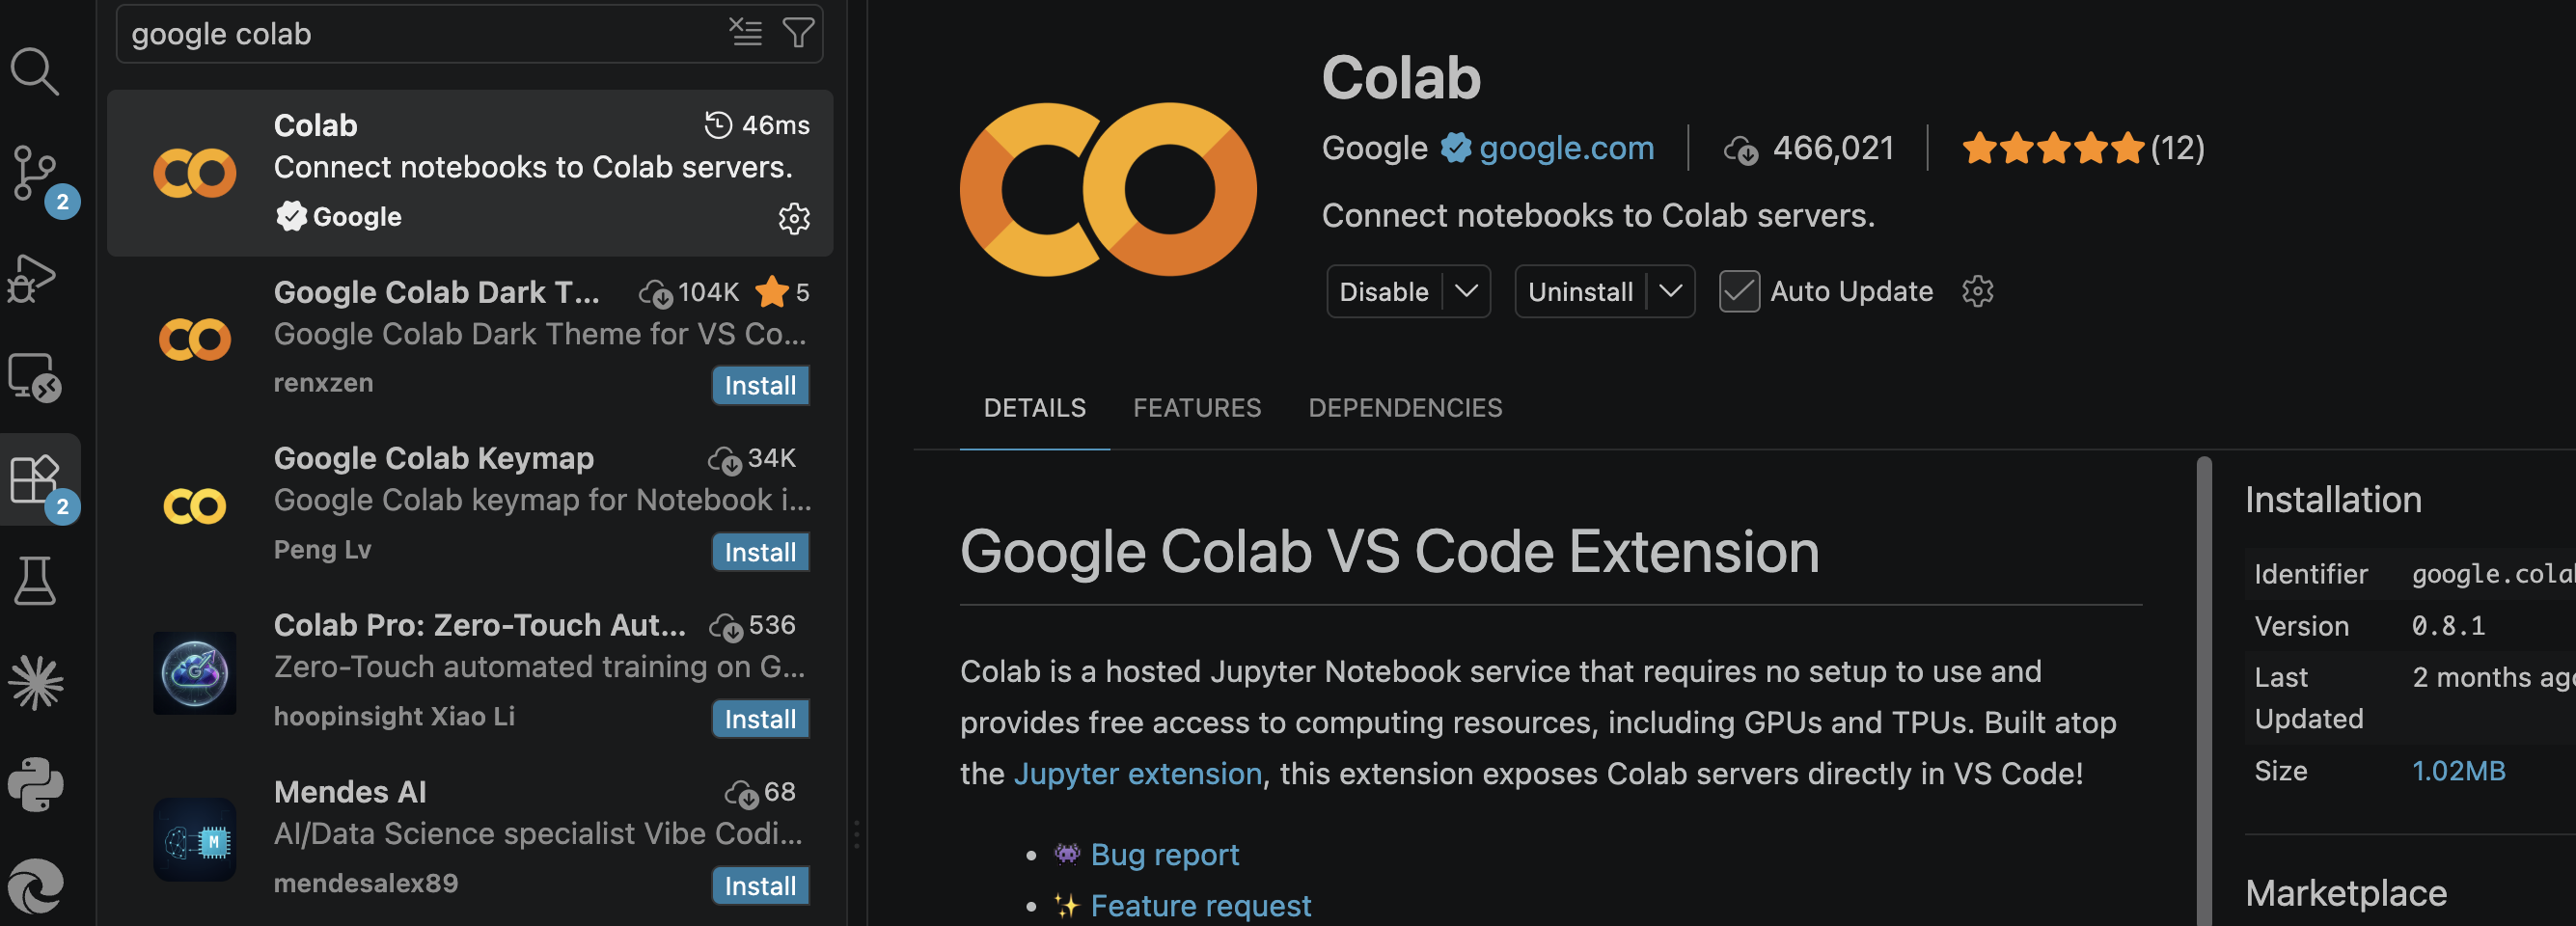Click manage gear on Colab list item
The height and width of the screenshot is (926, 2576).
click(794, 218)
